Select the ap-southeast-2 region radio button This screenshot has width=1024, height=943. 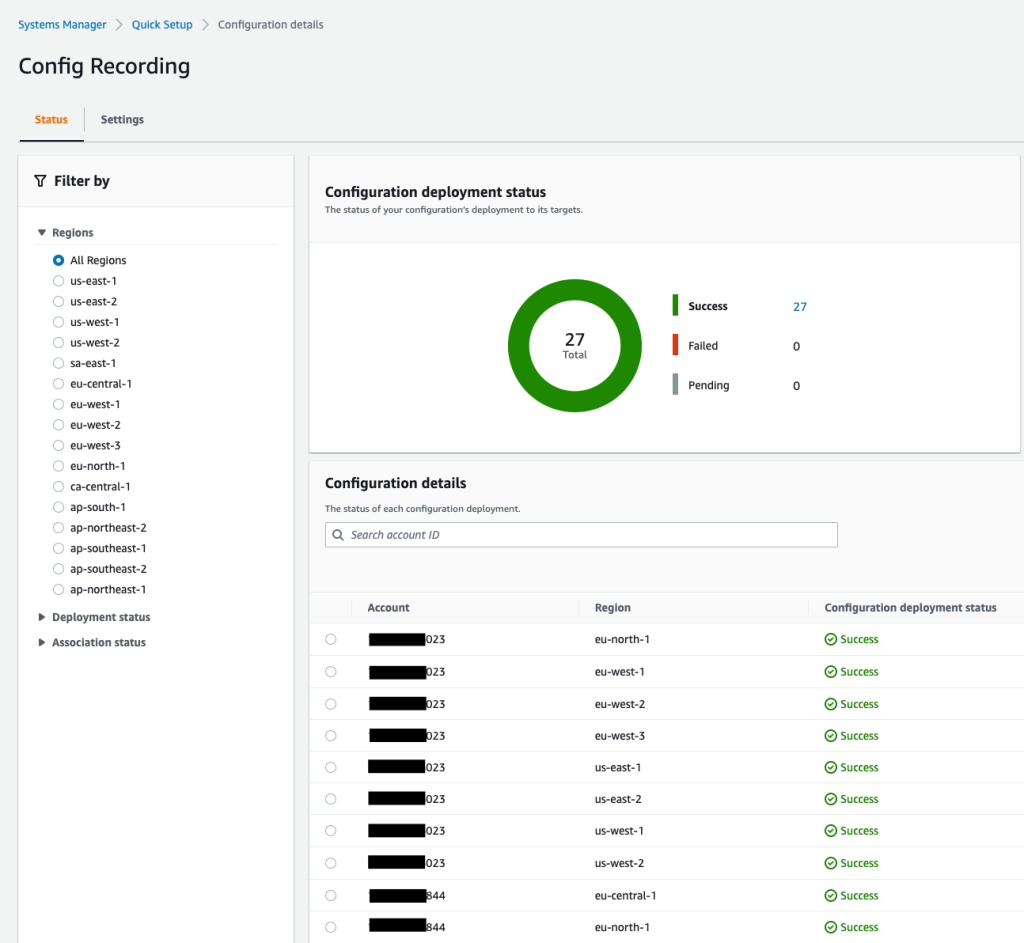(x=58, y=569)
